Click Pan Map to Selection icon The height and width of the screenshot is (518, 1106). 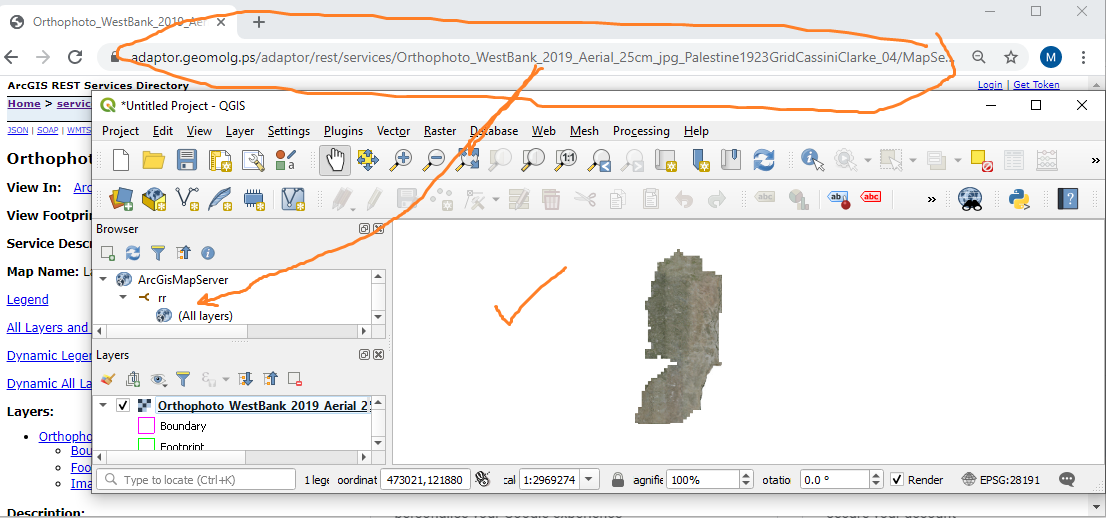(x=367, y=160)
